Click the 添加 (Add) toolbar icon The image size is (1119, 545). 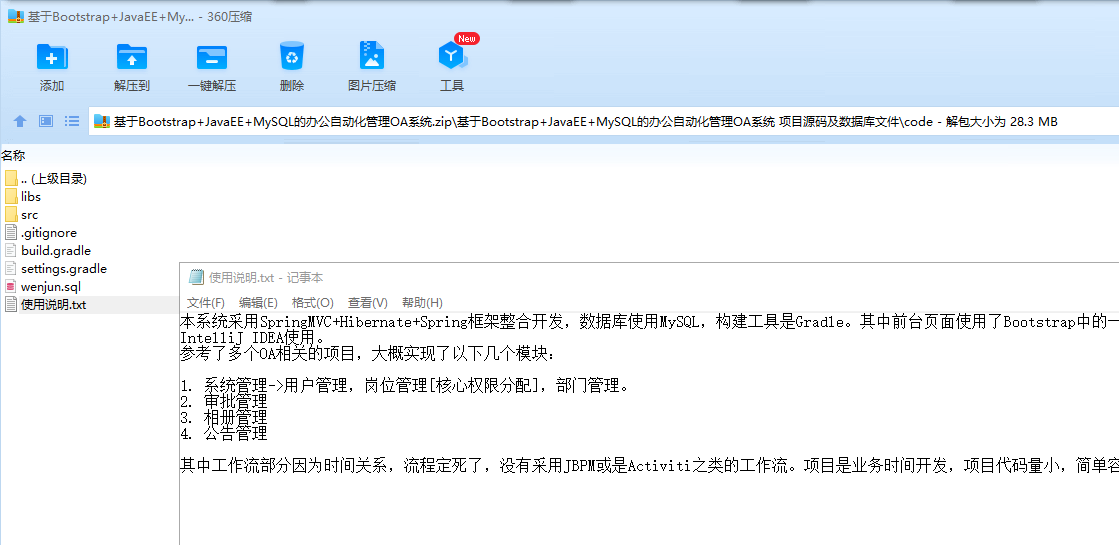click(x=52, y=56)
